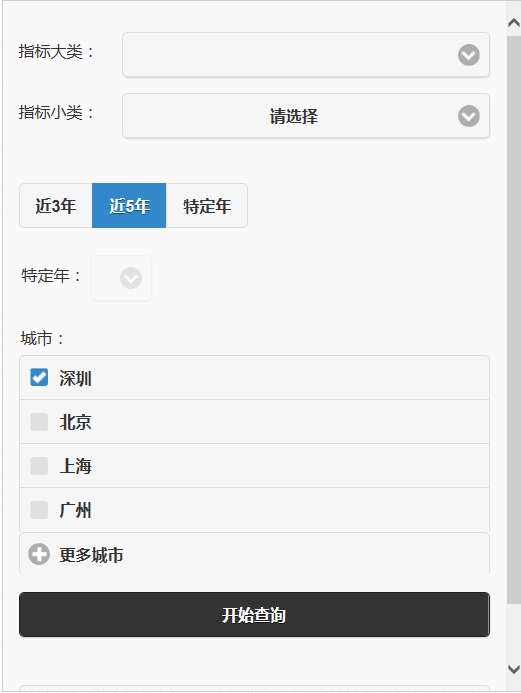
Task: Click the 广州 city row label
Action: pyautogui.click(x=75, y=510)
